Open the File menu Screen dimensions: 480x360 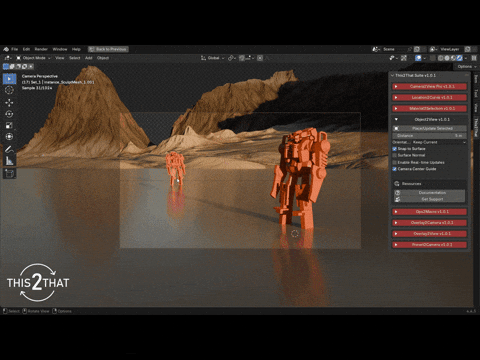point(14,49)
